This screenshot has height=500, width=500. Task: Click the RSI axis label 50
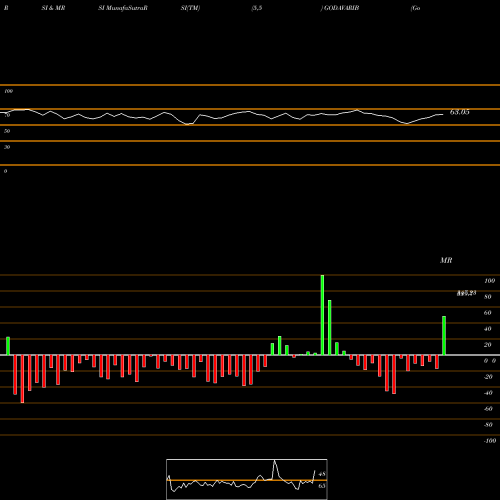(7, 131)
